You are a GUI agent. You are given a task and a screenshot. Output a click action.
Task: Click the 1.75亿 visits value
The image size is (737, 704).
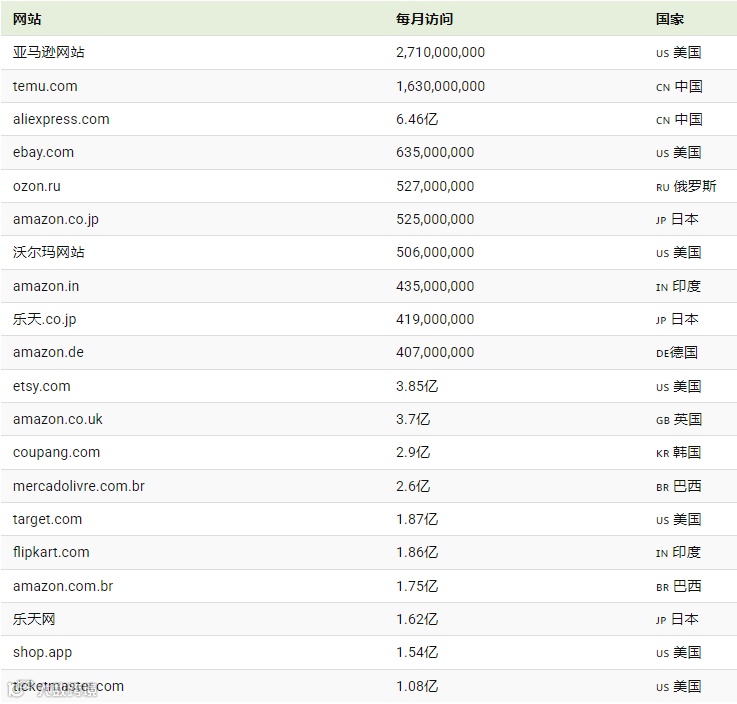[x=417, y=586]
